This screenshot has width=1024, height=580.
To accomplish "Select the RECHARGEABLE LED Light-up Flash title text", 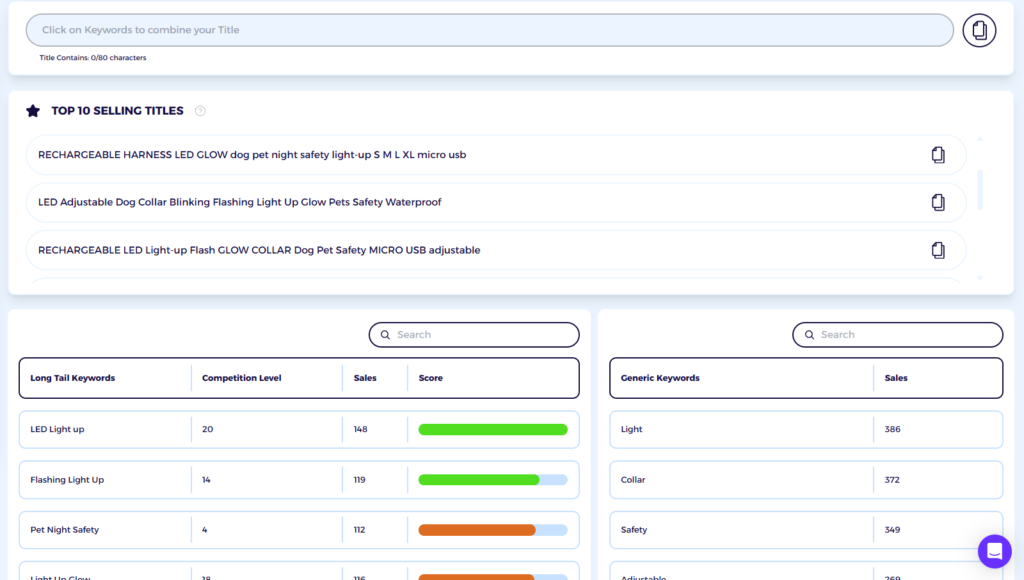I will [x=259, y=250].
